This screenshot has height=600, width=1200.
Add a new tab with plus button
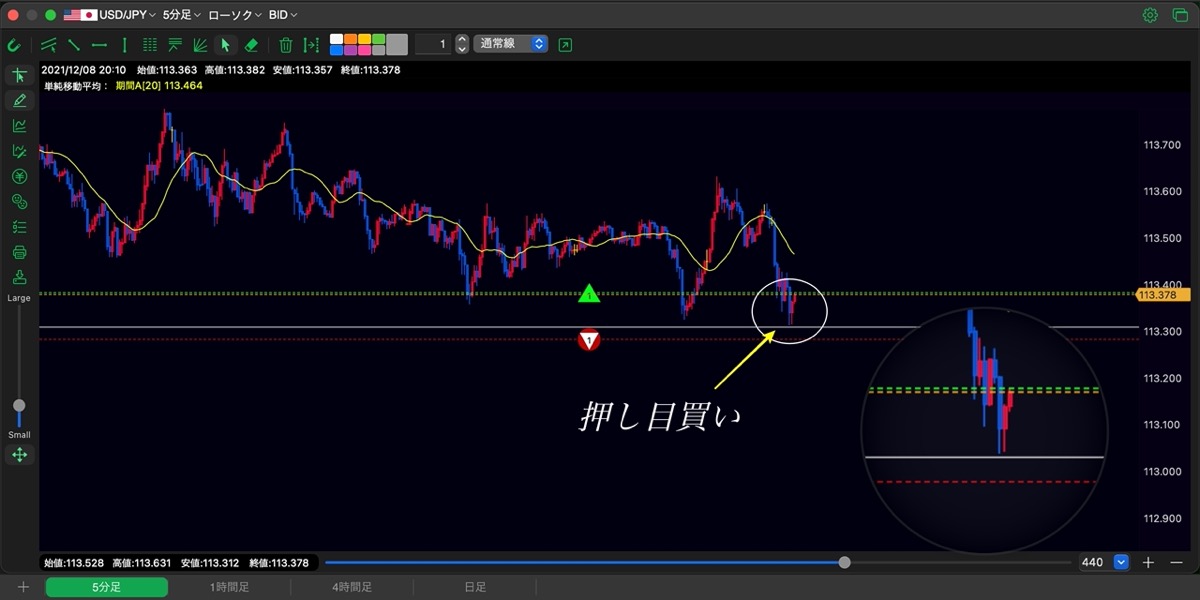(x=23, y=587)
